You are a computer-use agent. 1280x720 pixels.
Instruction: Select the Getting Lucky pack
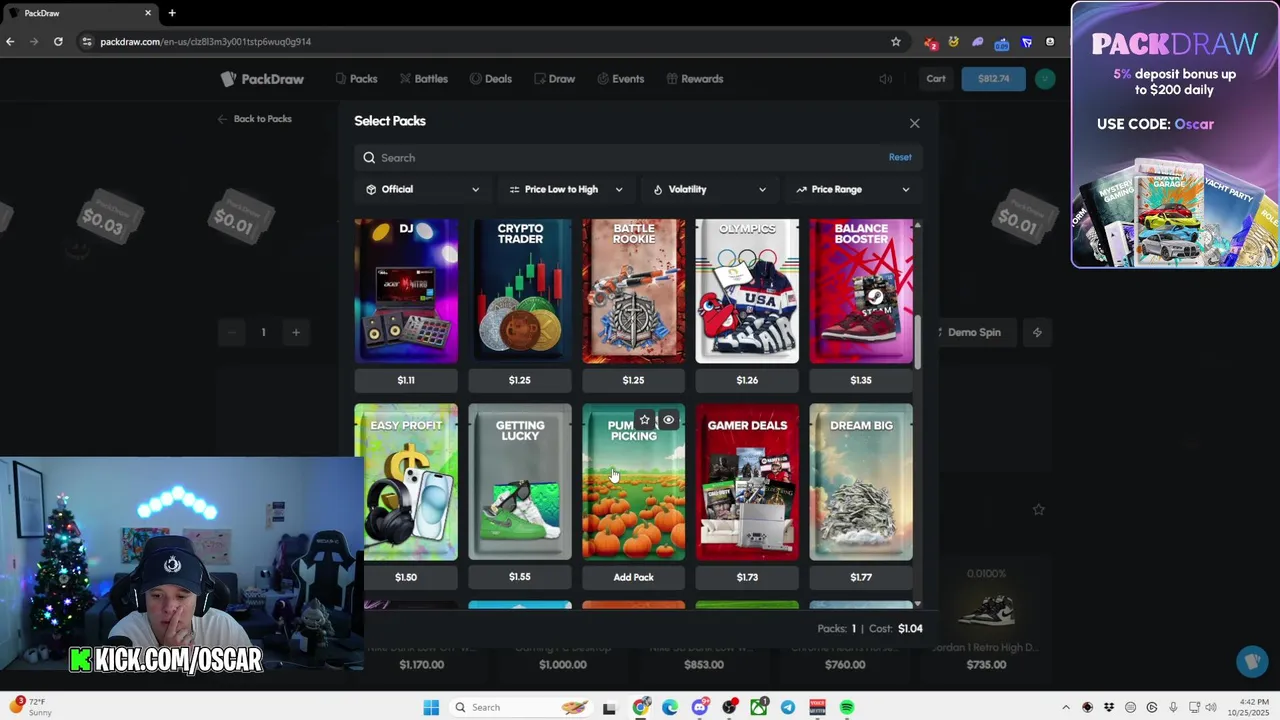click(x=520, y=482)
